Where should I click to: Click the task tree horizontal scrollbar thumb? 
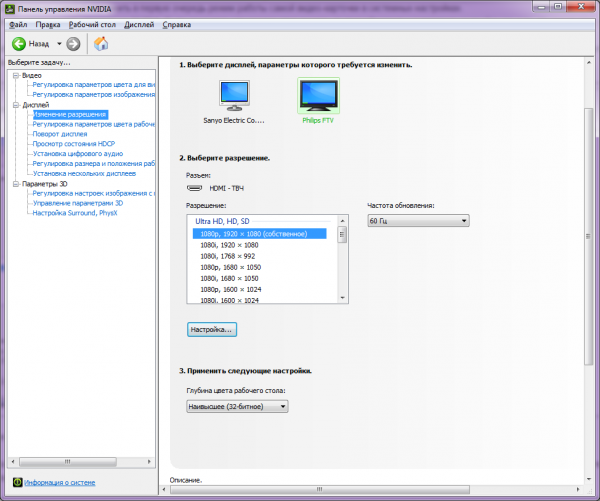(x=68, y=462)
